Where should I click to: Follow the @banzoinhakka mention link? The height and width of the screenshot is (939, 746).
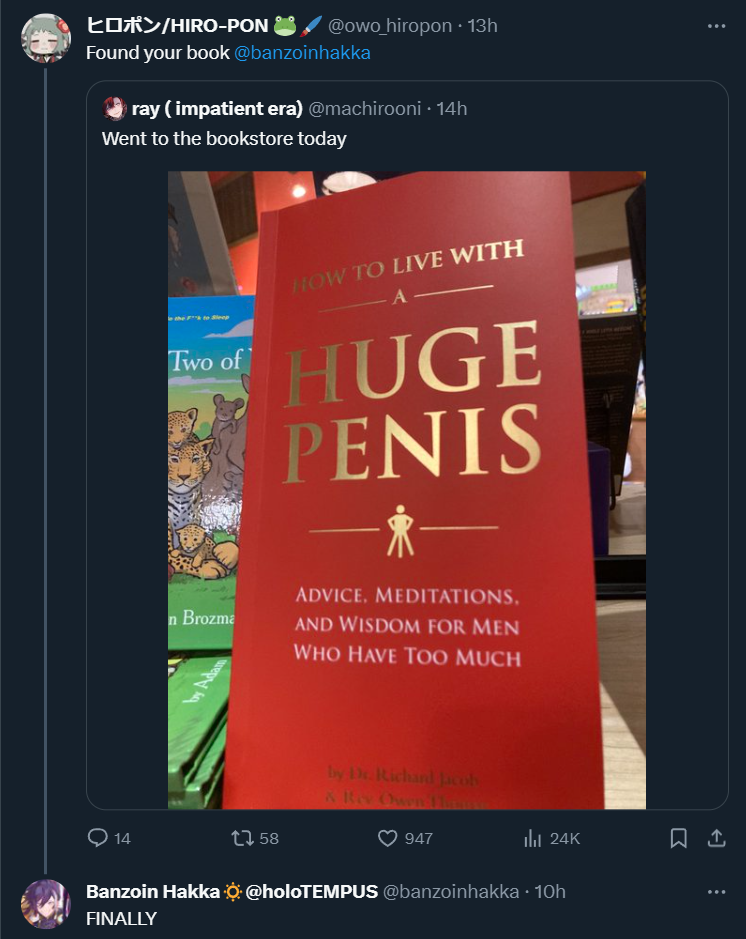pos(302,53)
